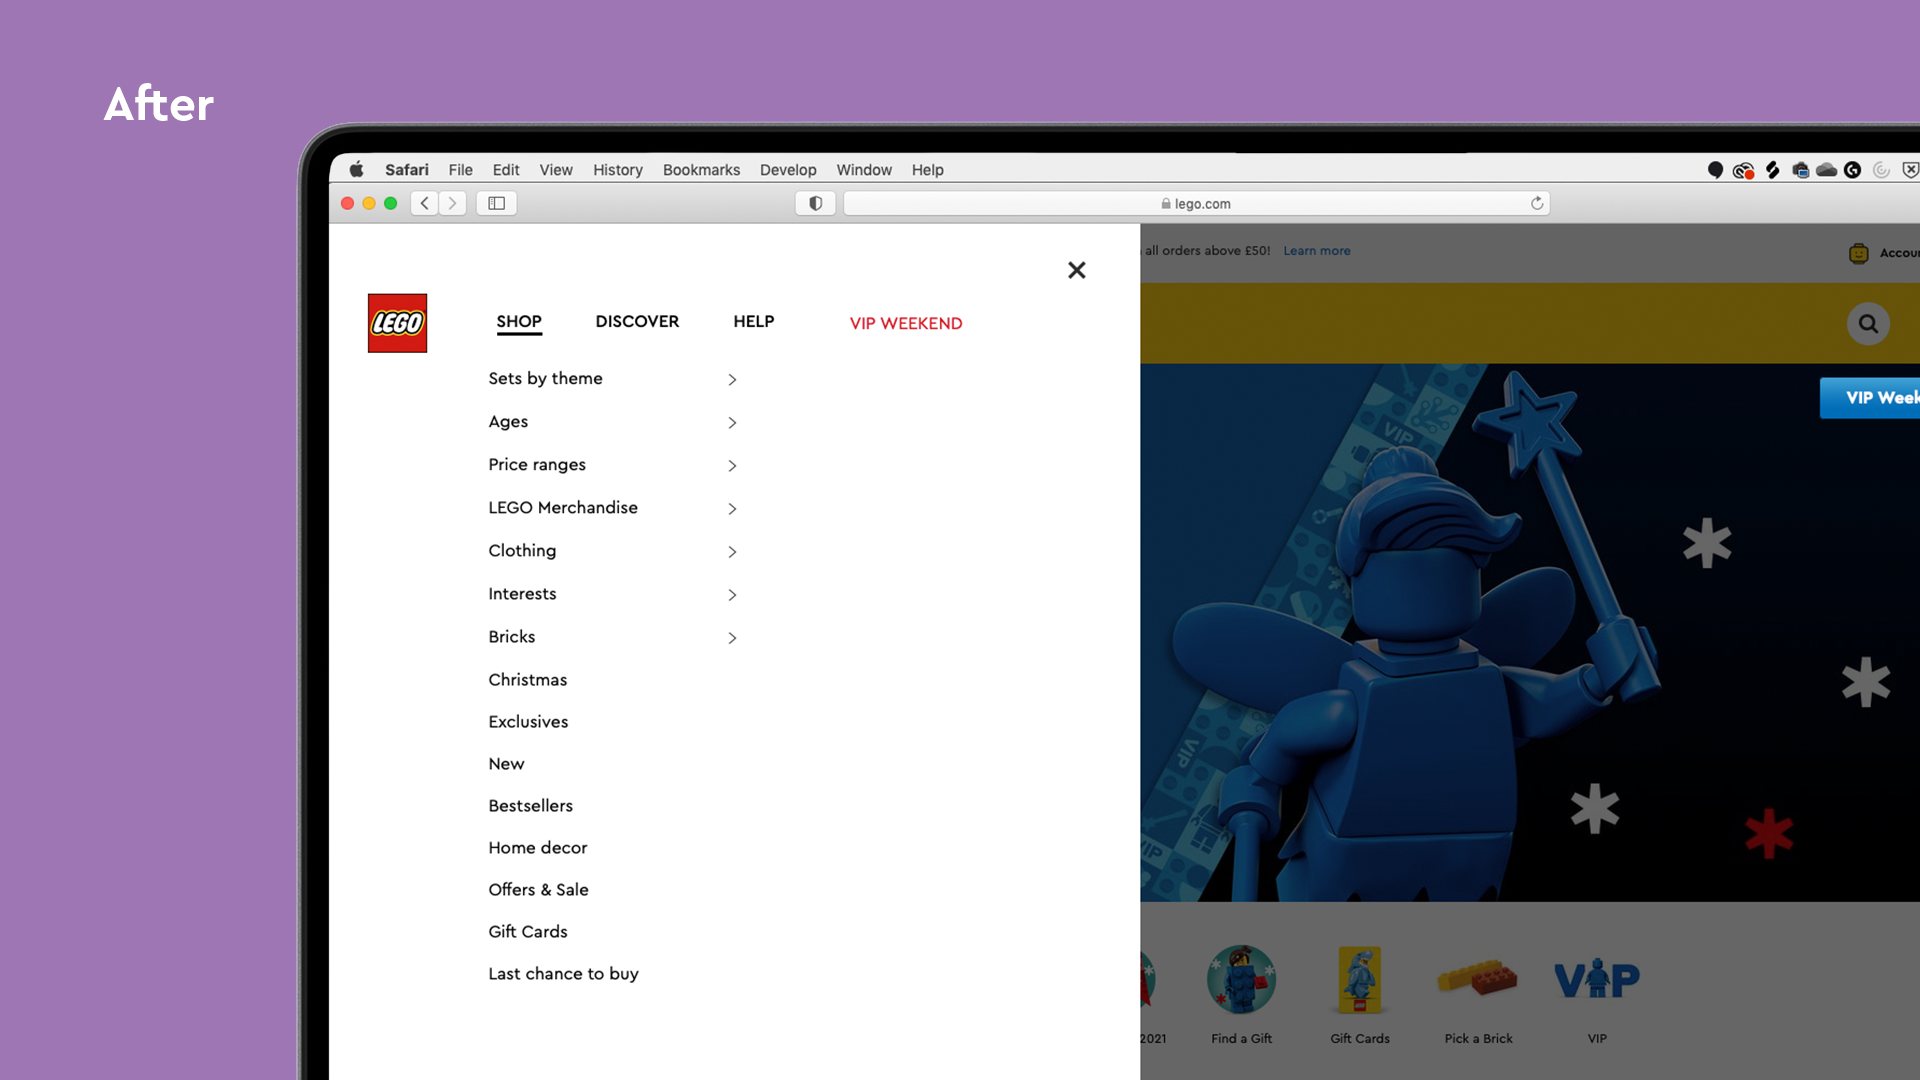Image resolution: width=1920 pixels, height=1080 pixels.
Task: Open the Christmas menu link
Action: (x=528, y=680)
